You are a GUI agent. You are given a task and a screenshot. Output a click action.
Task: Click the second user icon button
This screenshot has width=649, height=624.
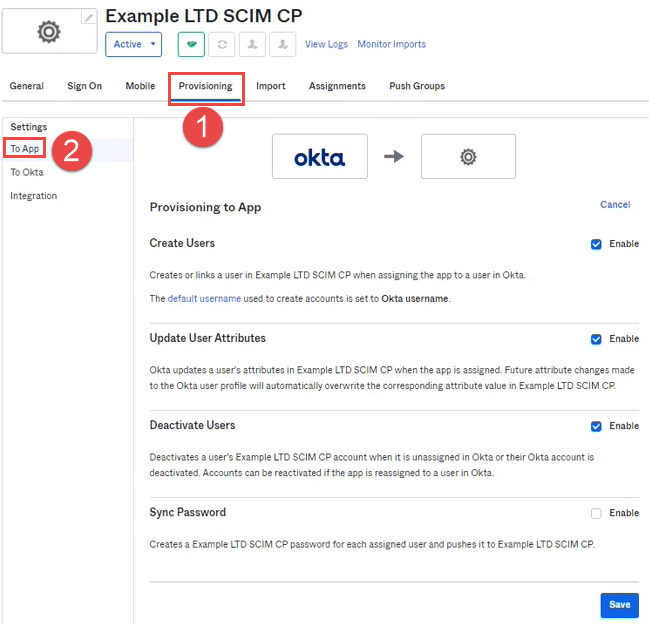[x=284, y=45]
